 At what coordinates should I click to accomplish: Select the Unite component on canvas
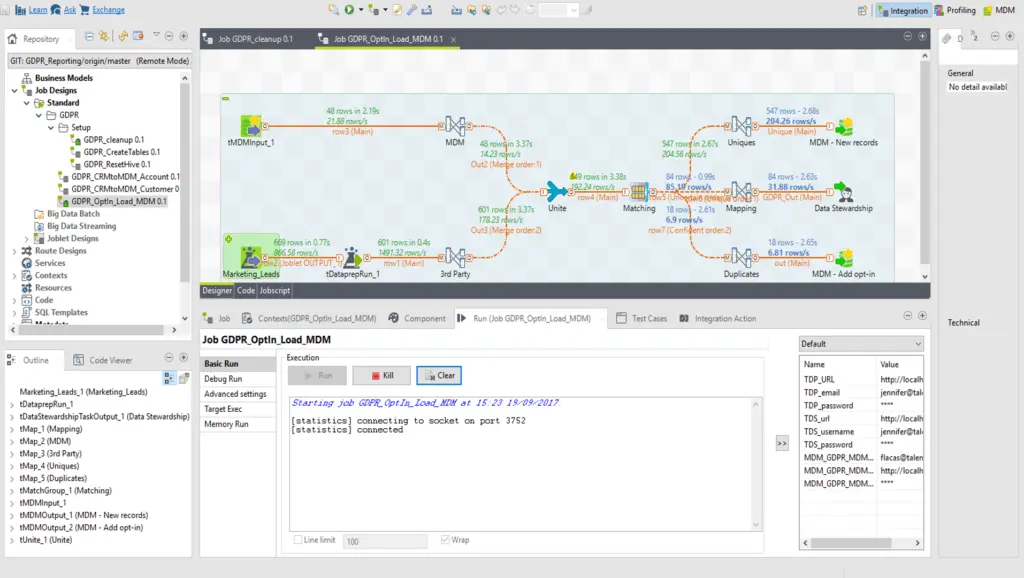click(556, 191)
